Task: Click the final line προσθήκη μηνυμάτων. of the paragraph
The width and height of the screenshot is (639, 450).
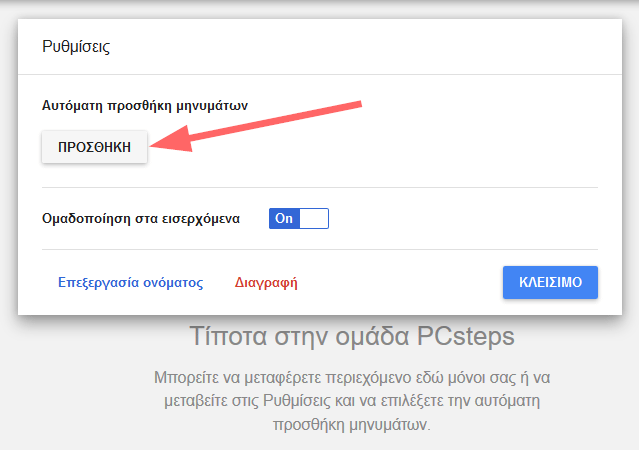Action: [x=352, y=425]
